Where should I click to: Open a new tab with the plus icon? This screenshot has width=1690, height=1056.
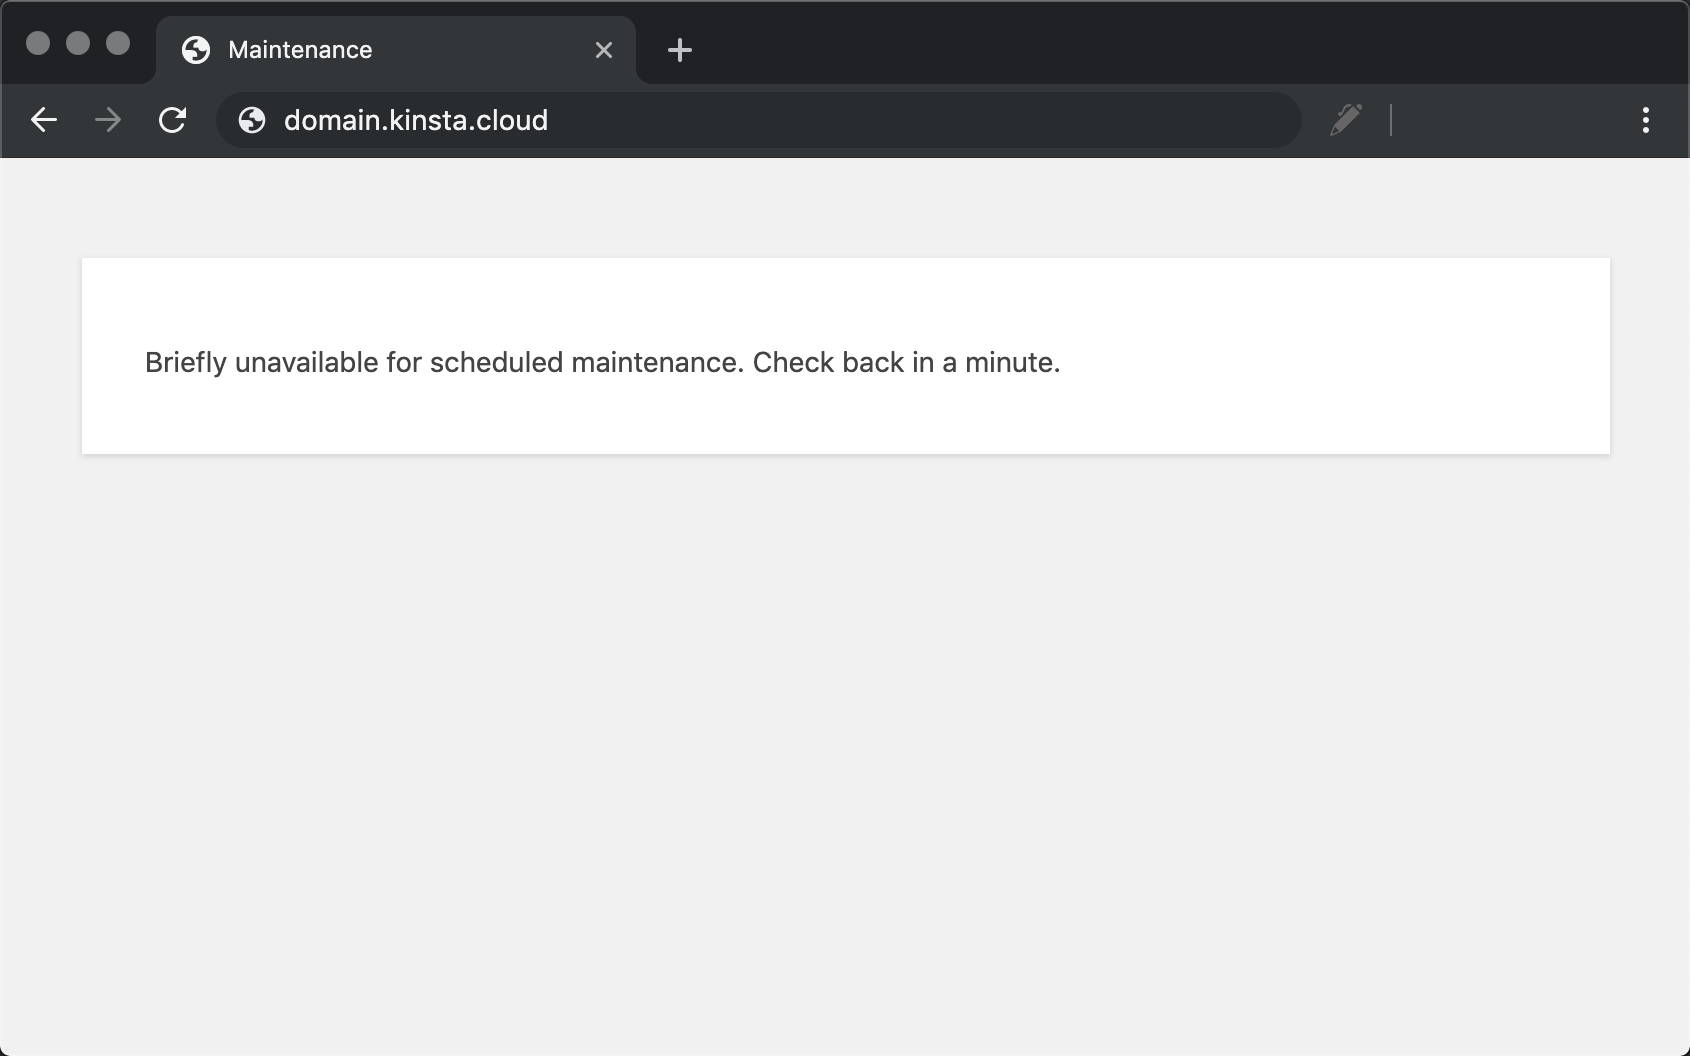click(680, 50)
